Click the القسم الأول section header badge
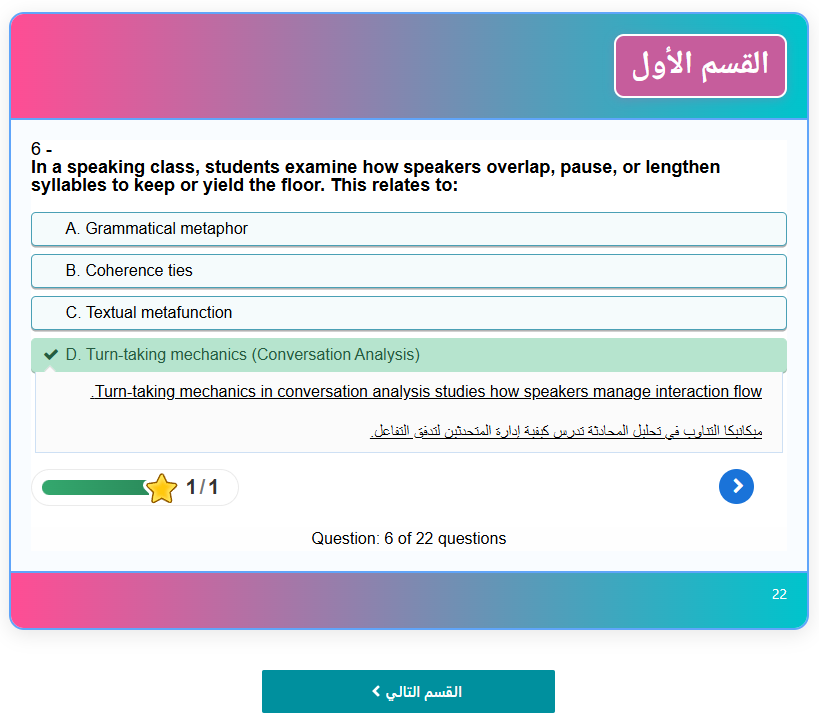This screenshot has height=720, width=819. [x=700, y=65]
